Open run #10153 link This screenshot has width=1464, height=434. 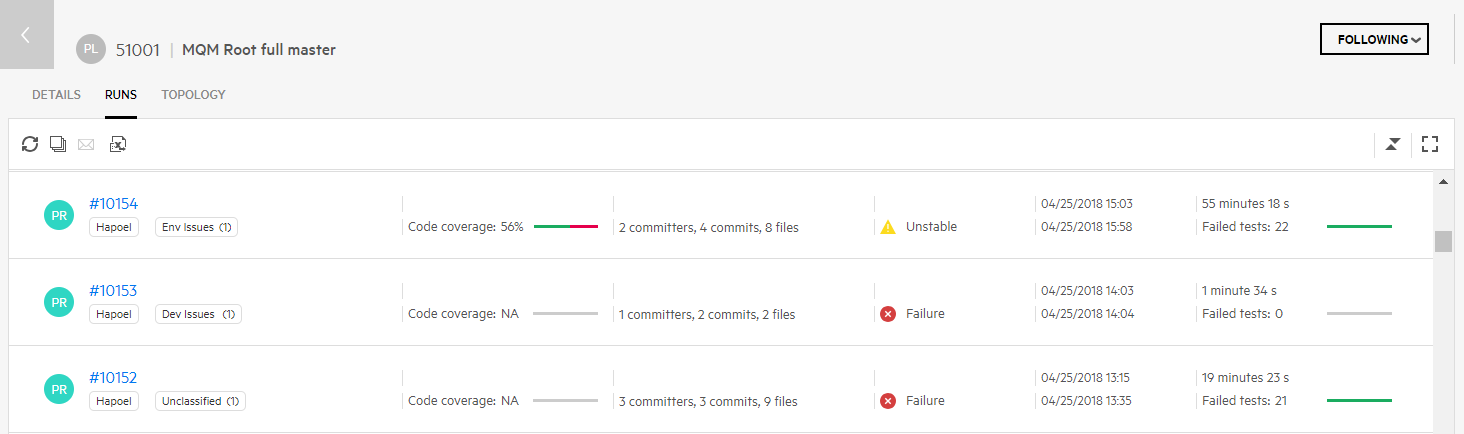pos(113,291)
